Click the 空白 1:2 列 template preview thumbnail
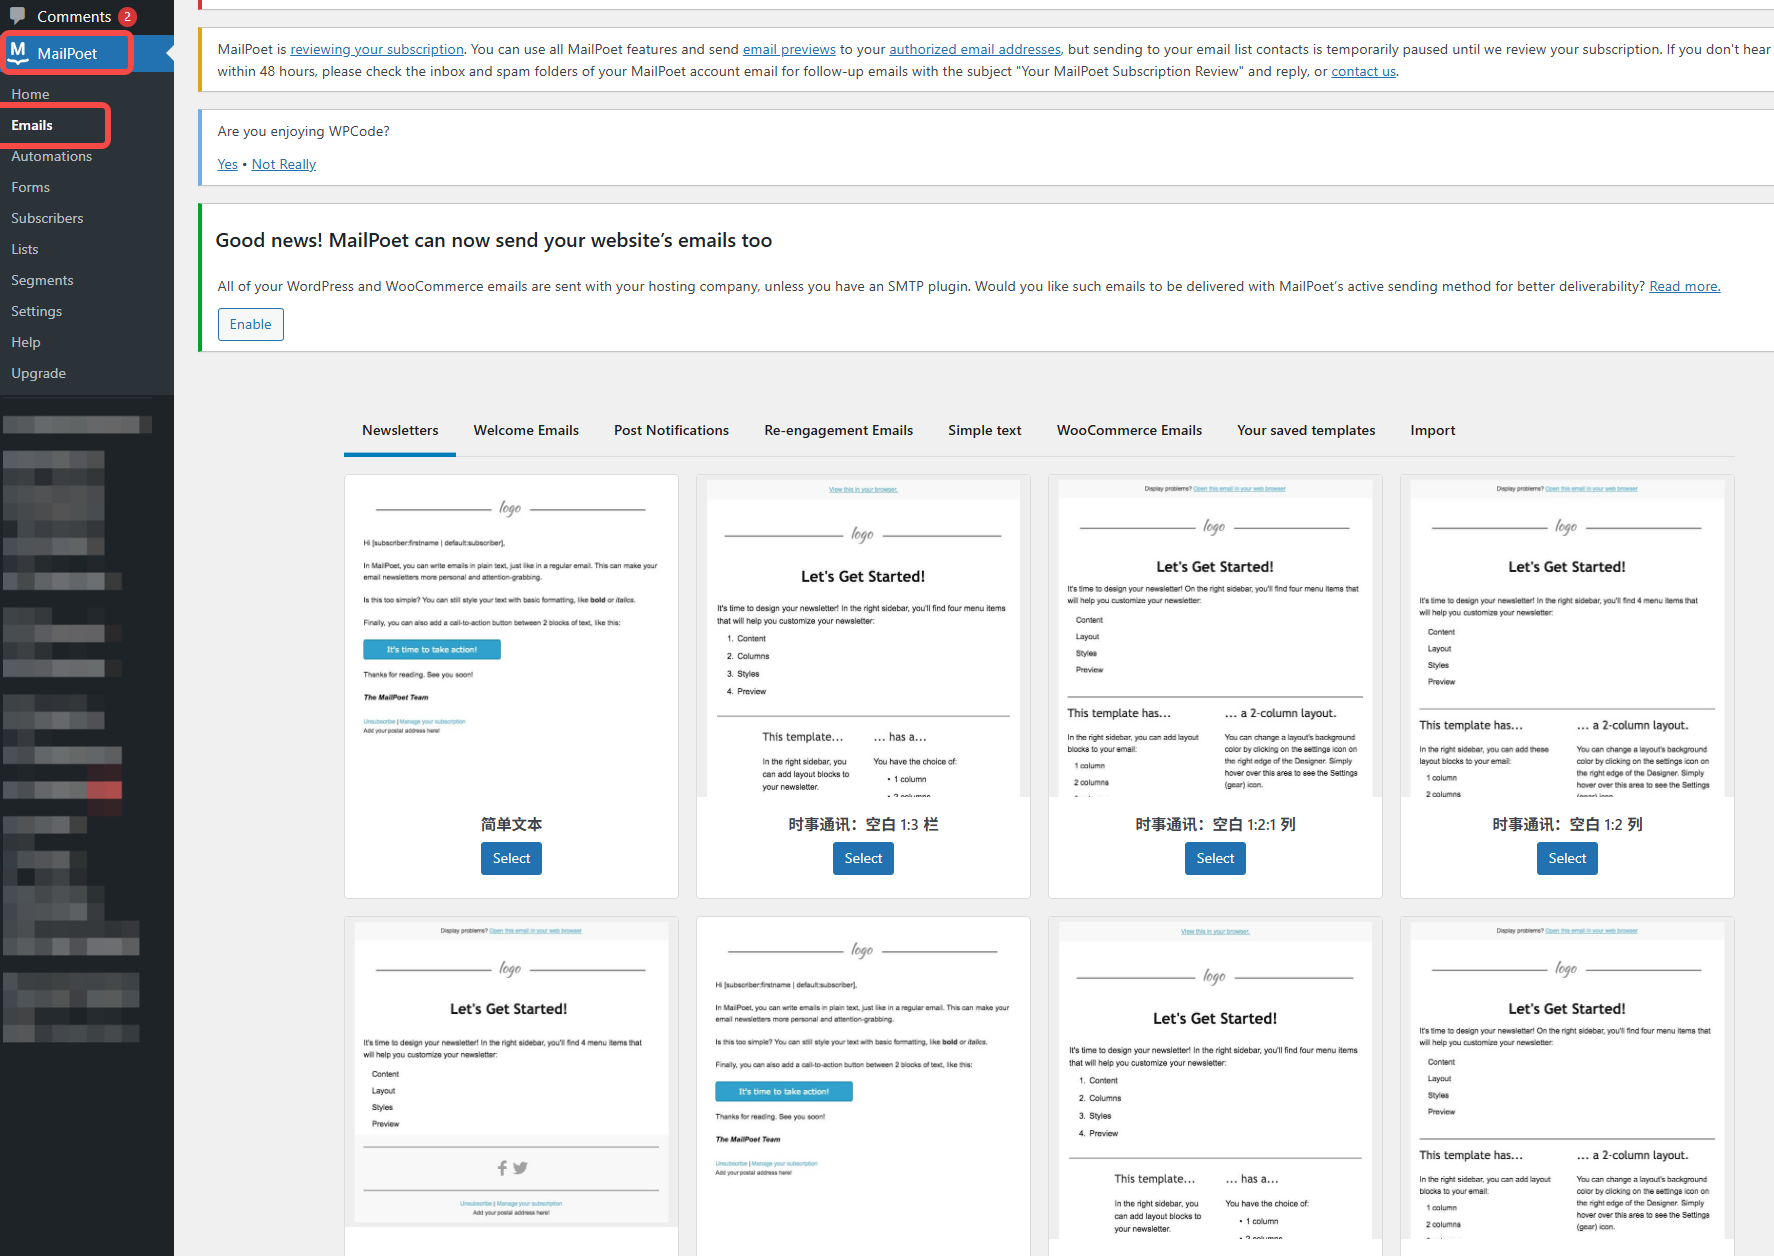The image size is (1774, 1256). pyautogui.click(x=1567, y=638)
